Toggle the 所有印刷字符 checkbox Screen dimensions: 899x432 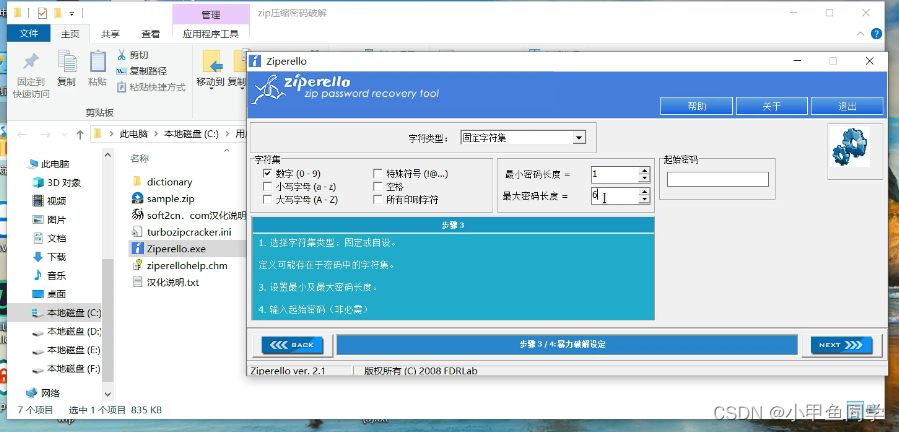pyautogui.click(x=377, y=200)
